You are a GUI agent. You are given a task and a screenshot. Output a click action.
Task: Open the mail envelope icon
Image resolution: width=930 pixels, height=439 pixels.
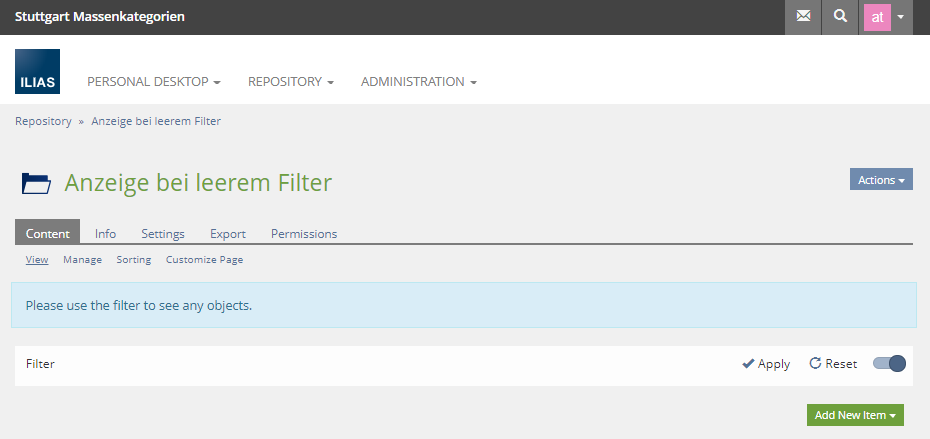pyautogui.click(x=803, y=17)
